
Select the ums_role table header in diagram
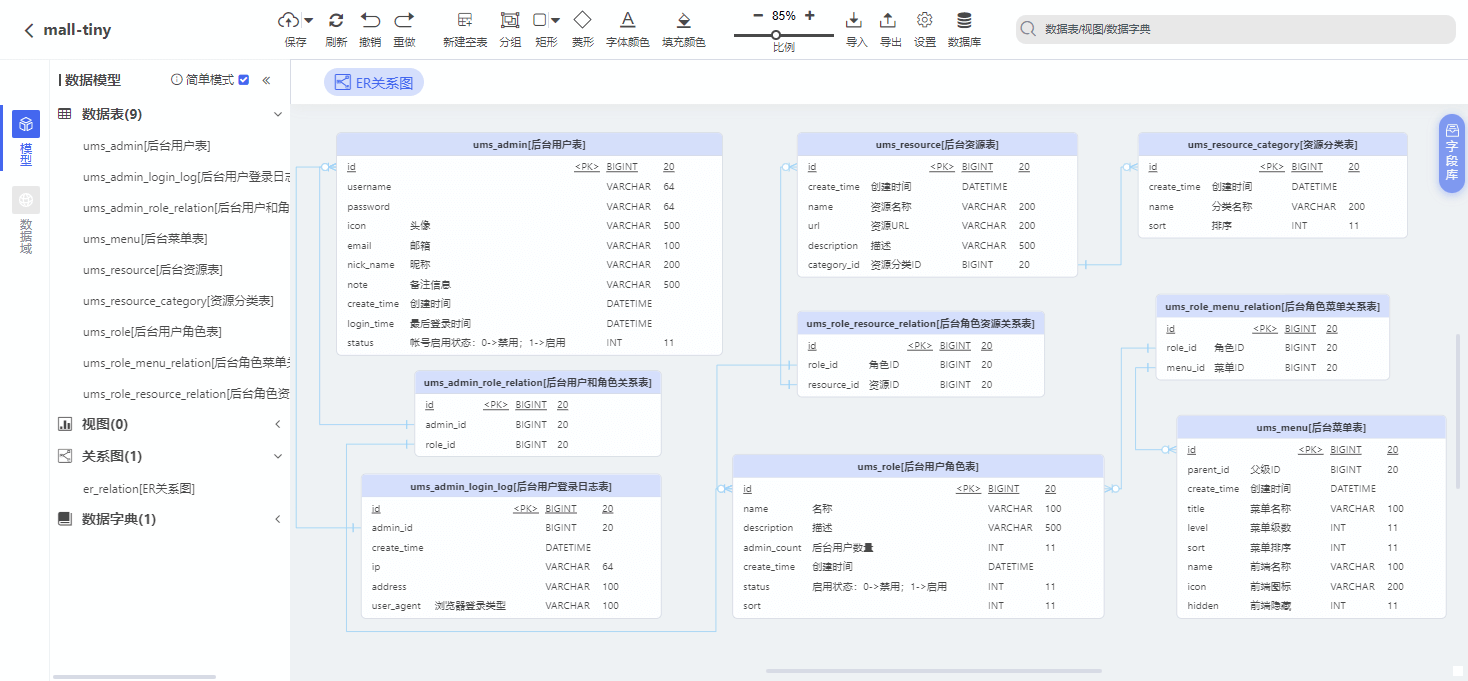click(918, 466)
